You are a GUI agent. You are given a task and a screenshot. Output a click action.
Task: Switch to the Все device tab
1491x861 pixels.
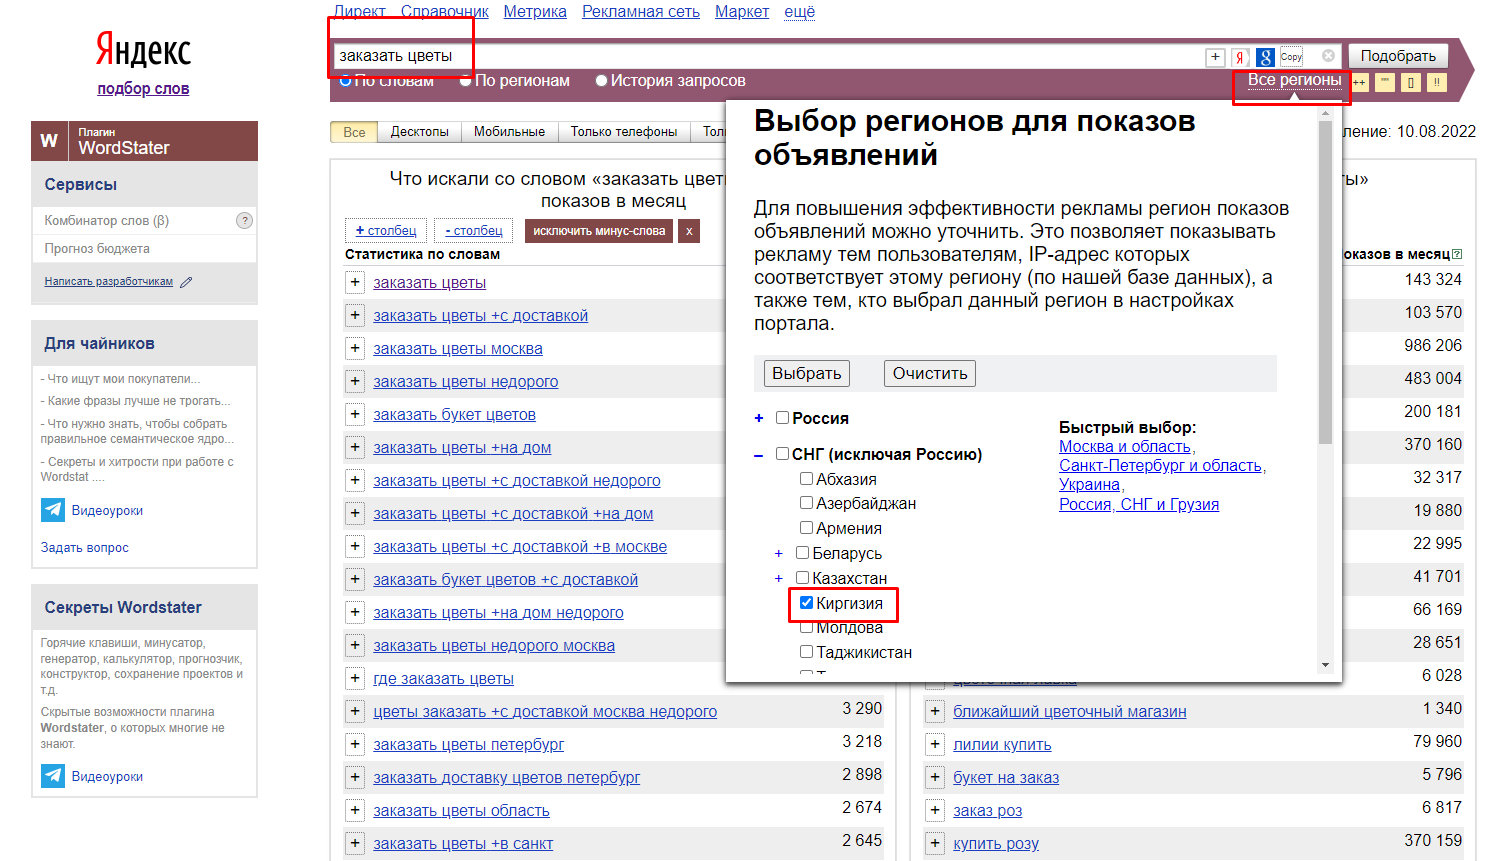(x=354, y=132)
